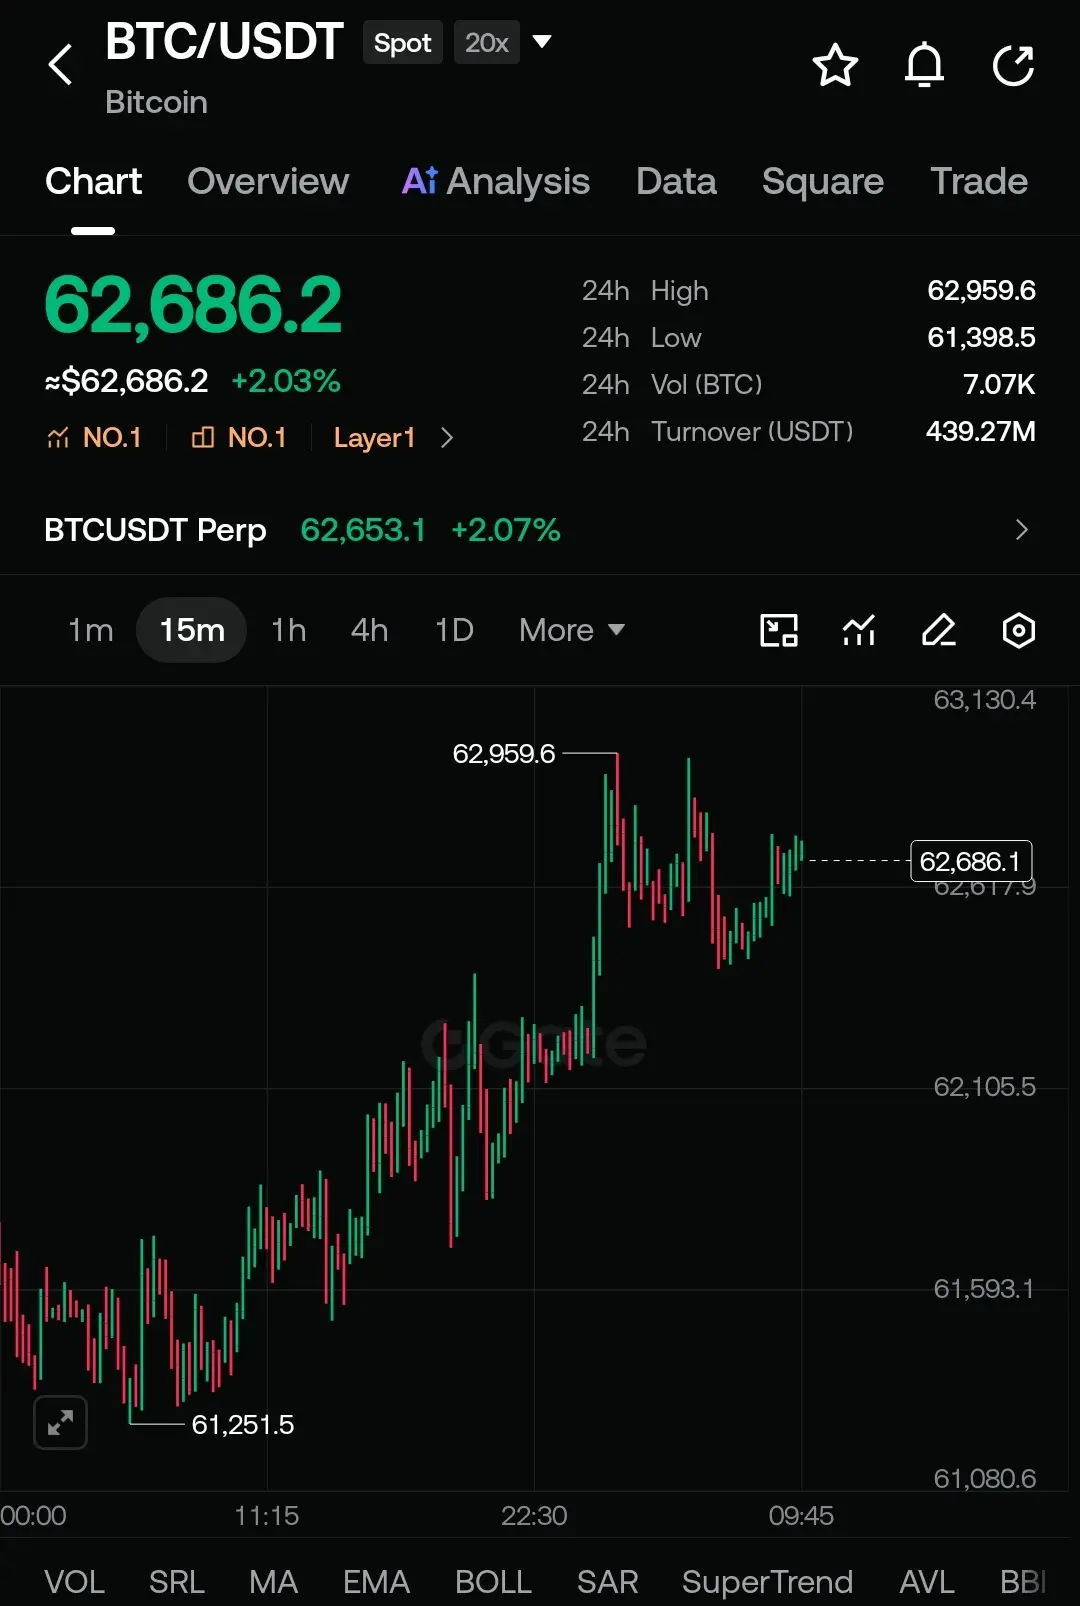Toggle the SRL indicator
Viewport: 1080px width, 1606px height.
pos(176,1582)
